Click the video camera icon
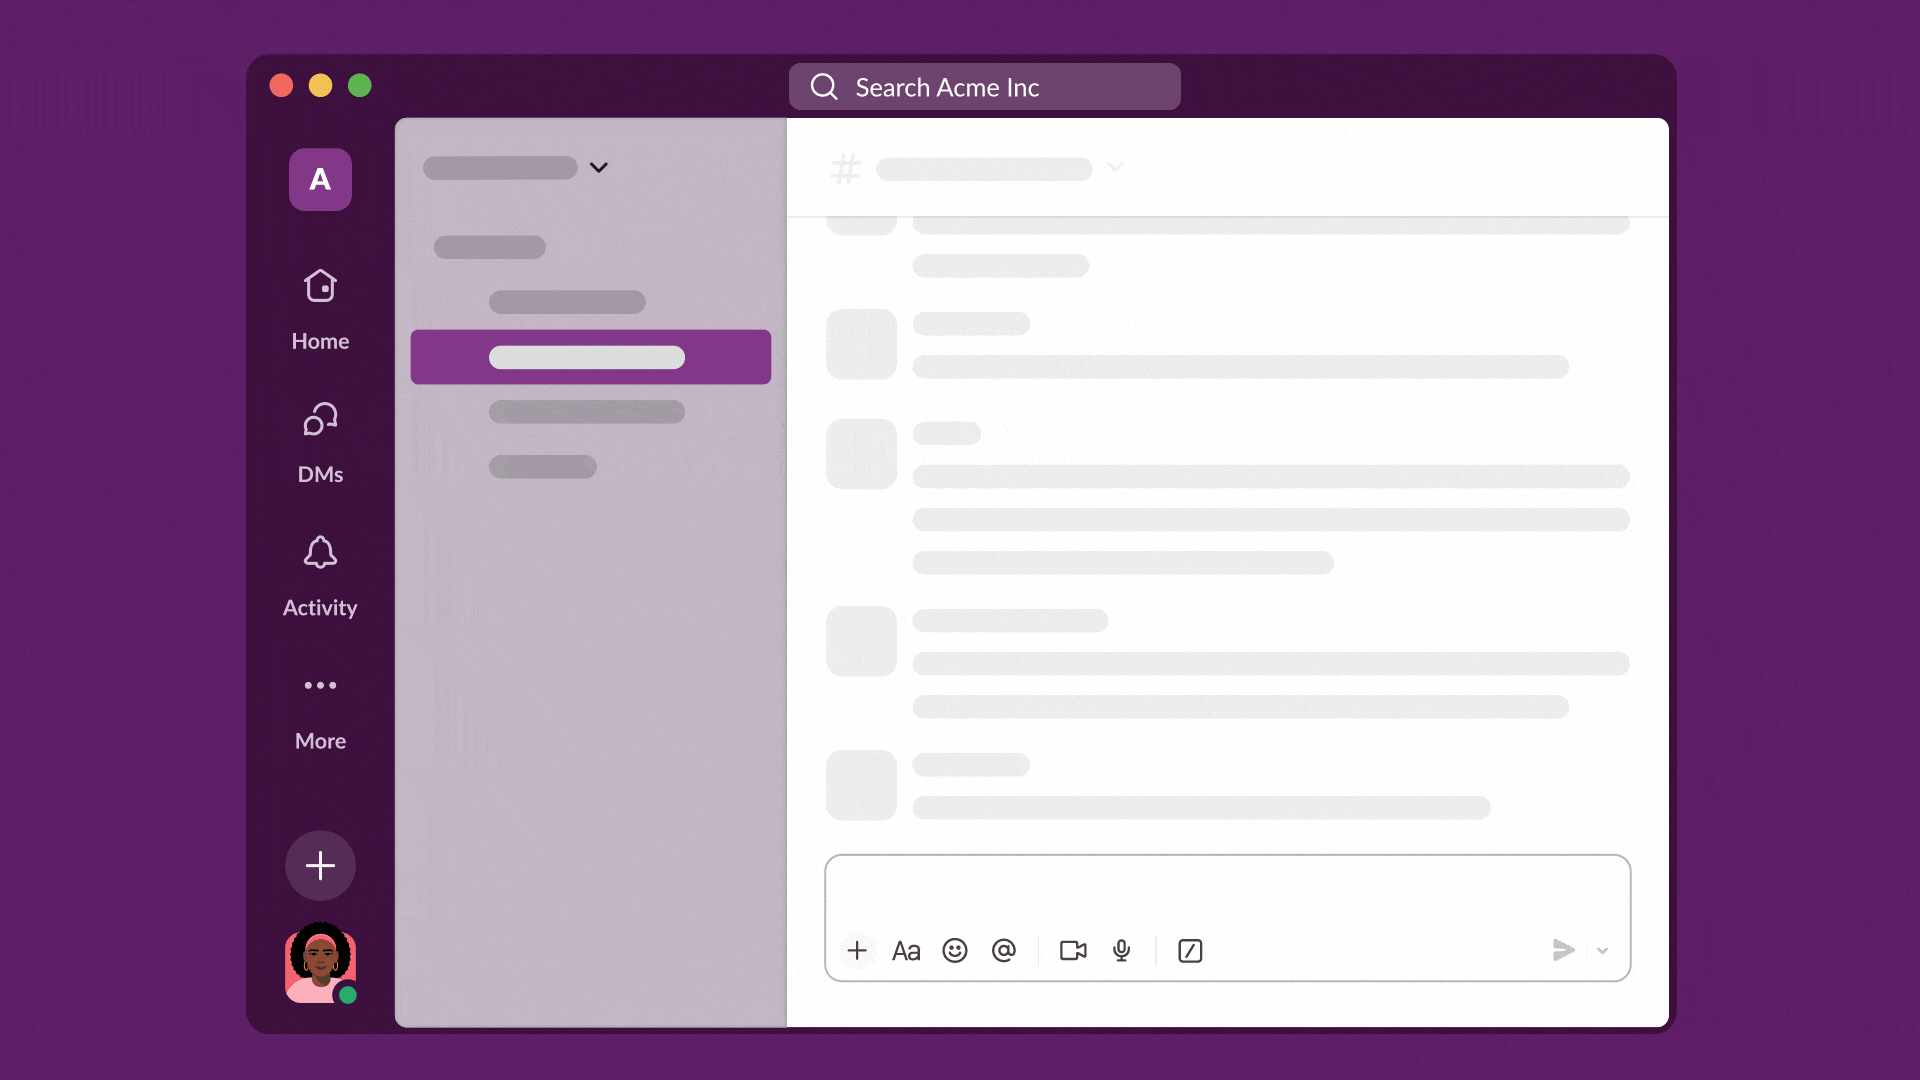Viewport: 1920px width, 1080px height. click(1071, 951)
